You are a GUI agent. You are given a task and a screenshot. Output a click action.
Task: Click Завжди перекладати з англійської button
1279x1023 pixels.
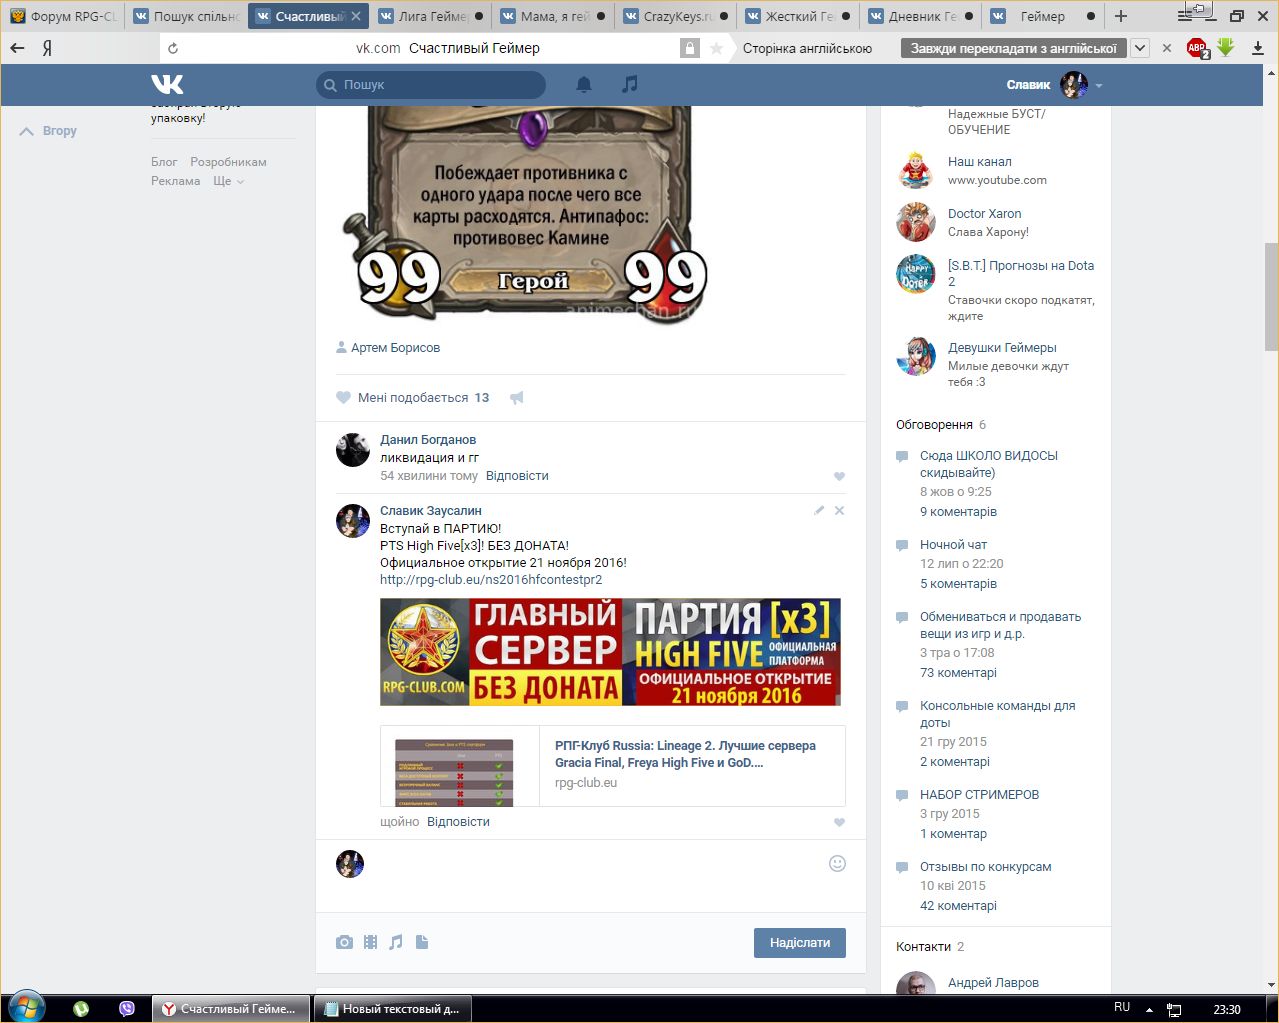(1013, 48)
